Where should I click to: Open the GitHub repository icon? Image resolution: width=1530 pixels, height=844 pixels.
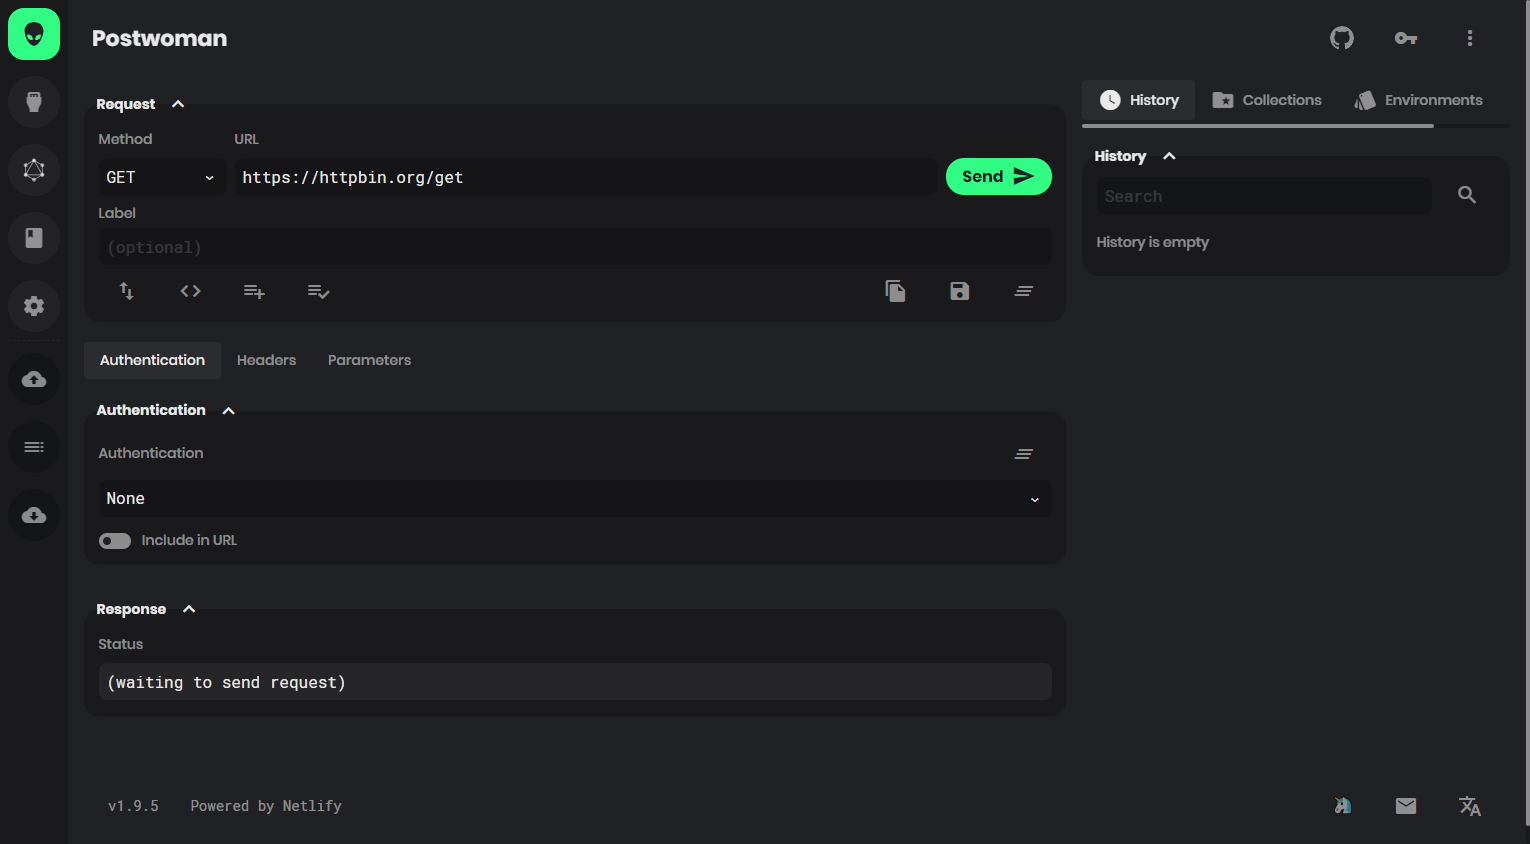point(1342,38)
